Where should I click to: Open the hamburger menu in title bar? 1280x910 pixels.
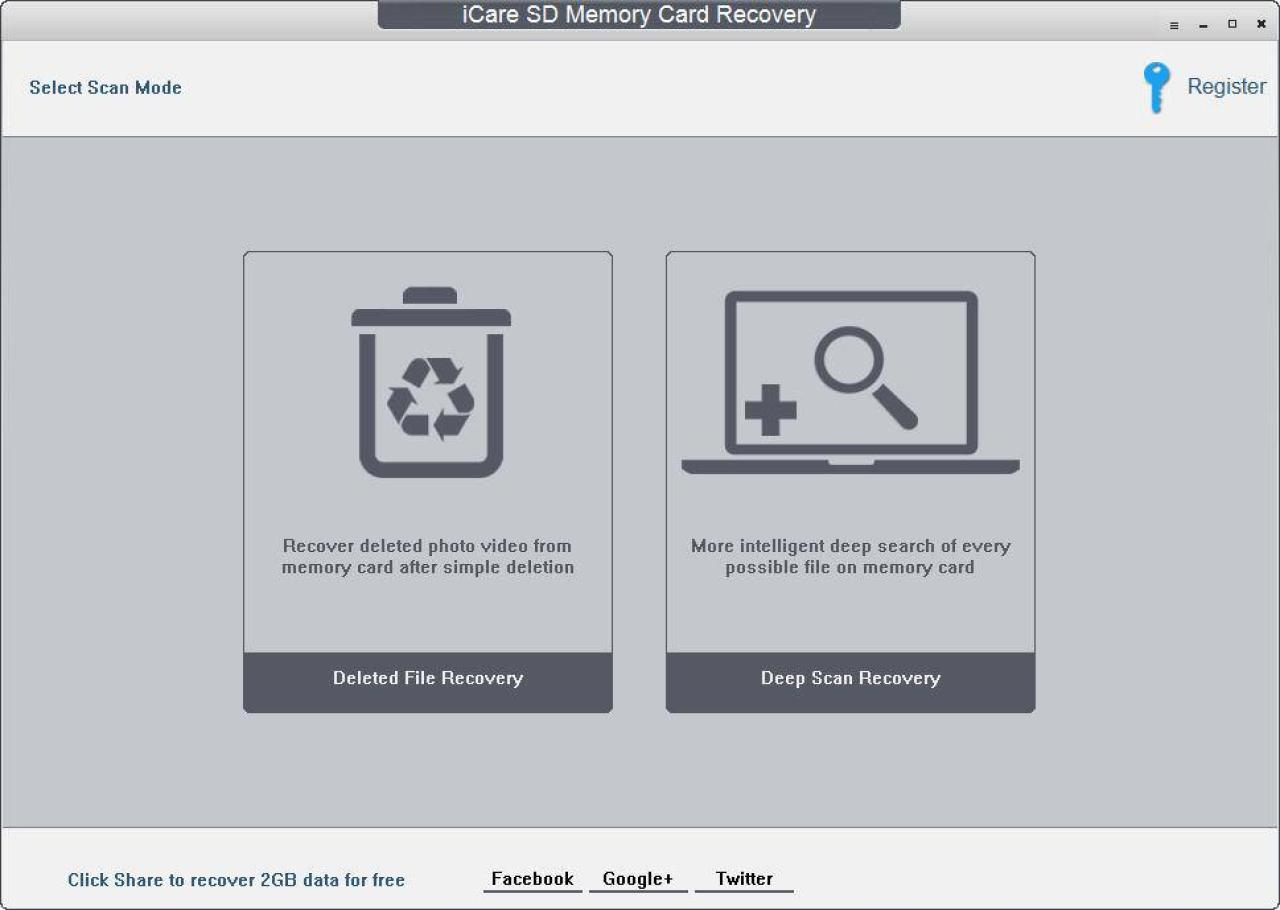coord(1174,25)
